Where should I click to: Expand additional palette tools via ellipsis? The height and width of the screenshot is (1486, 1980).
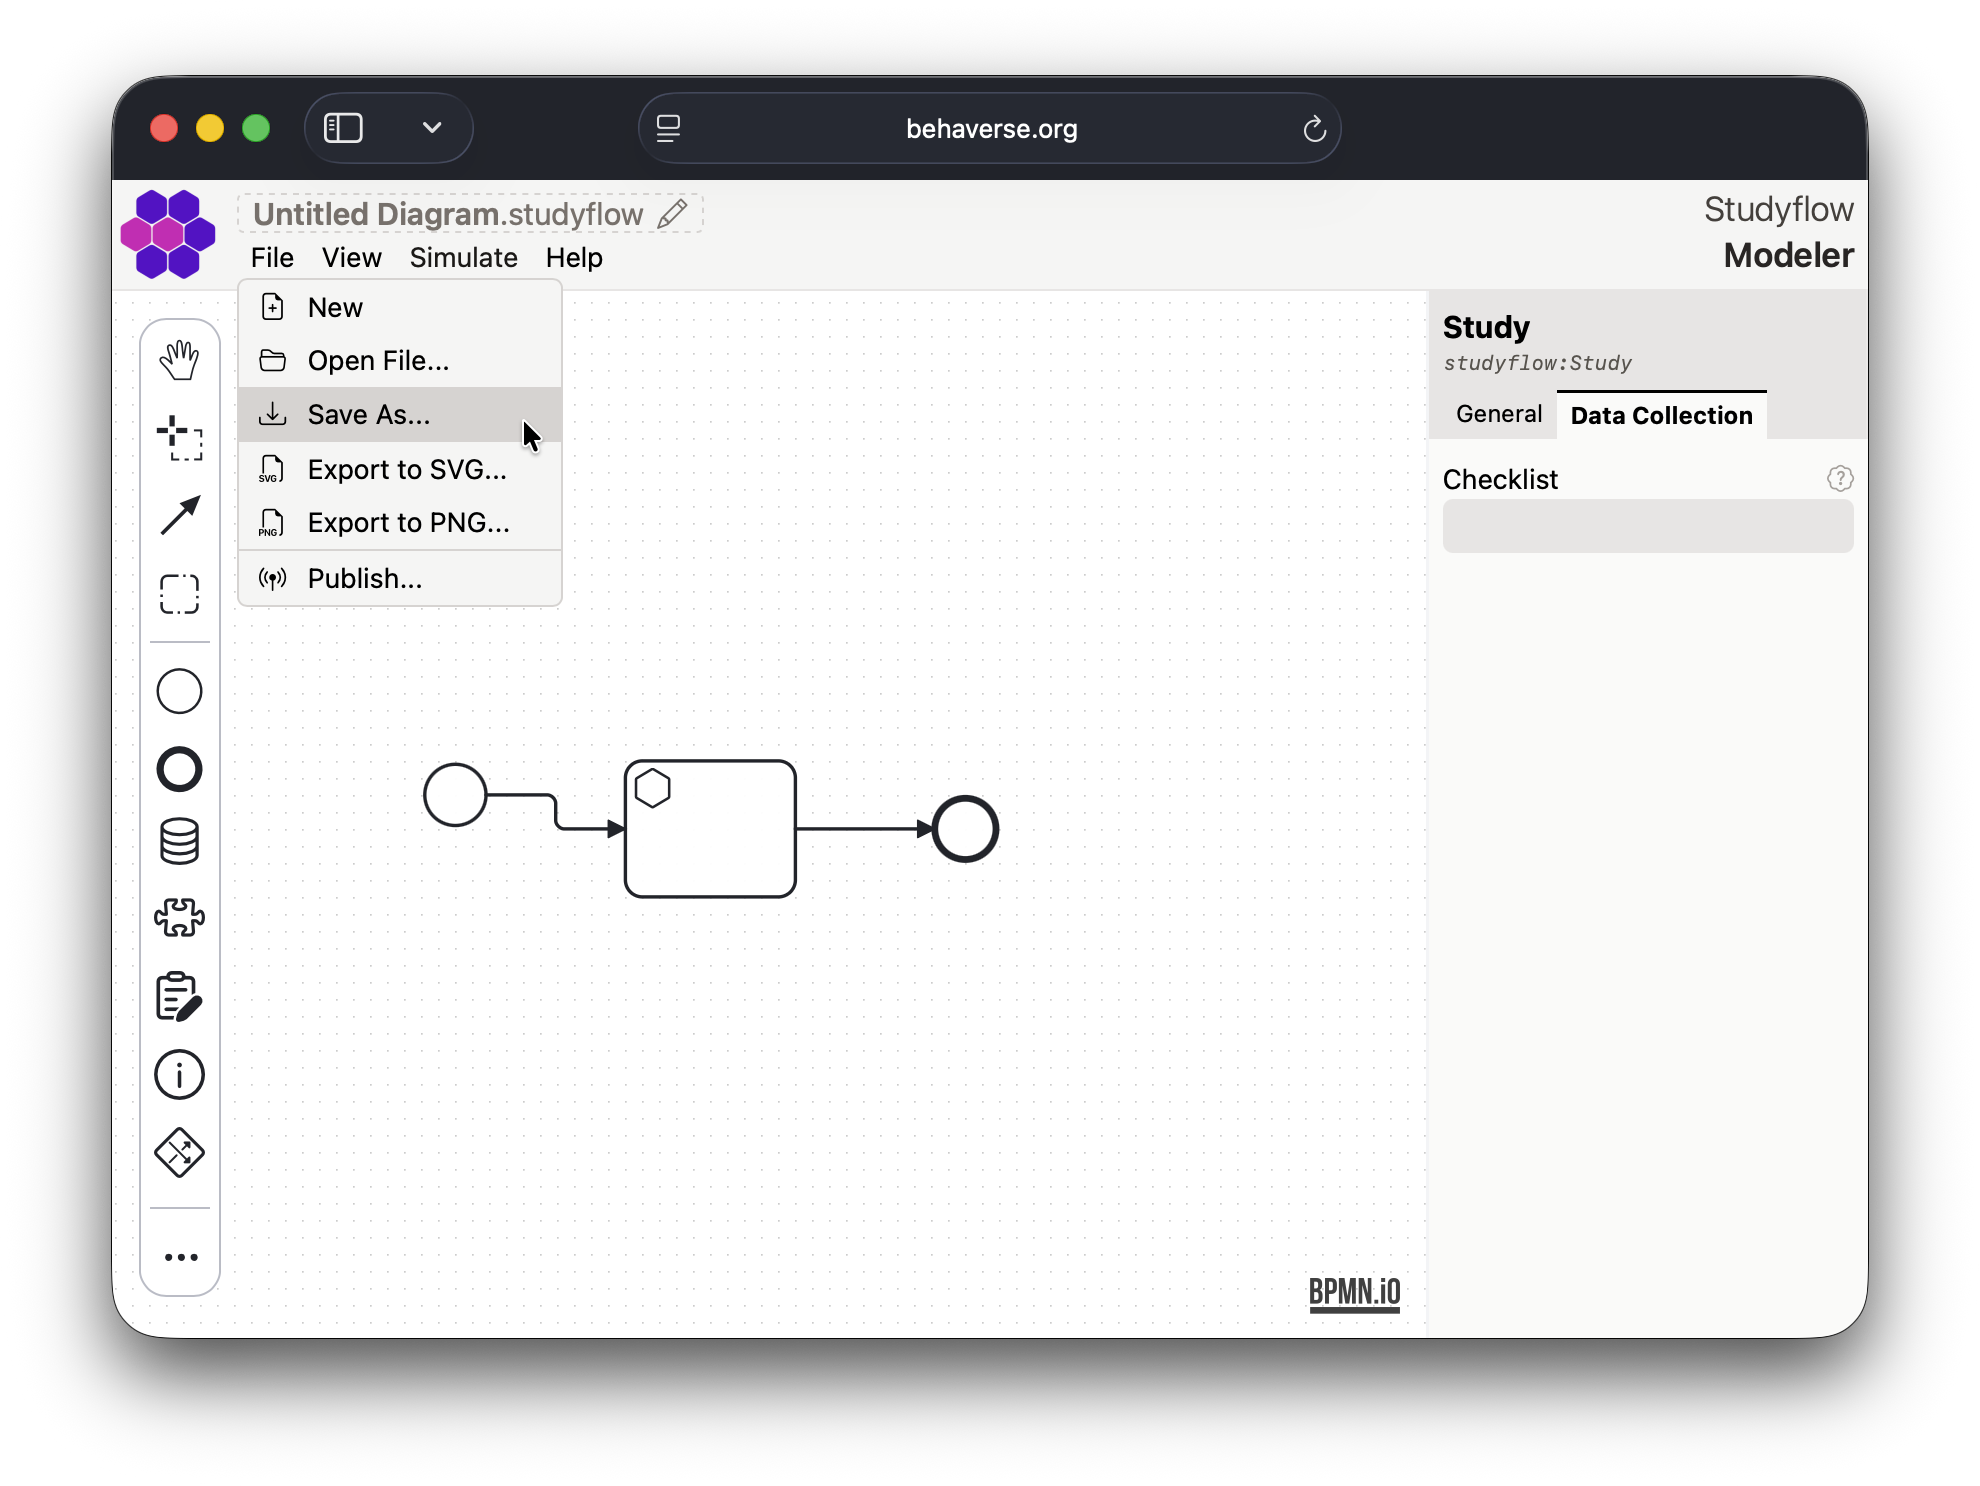click(180, 1257)
